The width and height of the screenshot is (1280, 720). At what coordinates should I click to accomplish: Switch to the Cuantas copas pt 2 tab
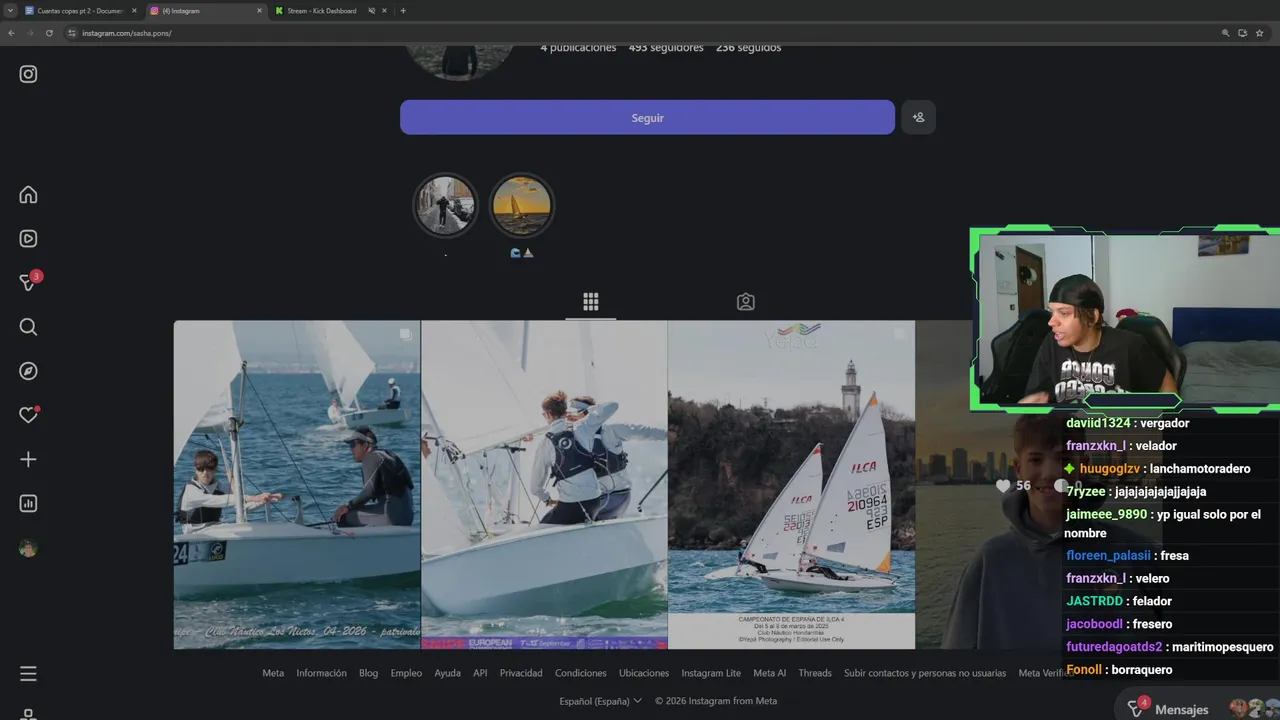(x=78, y=11)
